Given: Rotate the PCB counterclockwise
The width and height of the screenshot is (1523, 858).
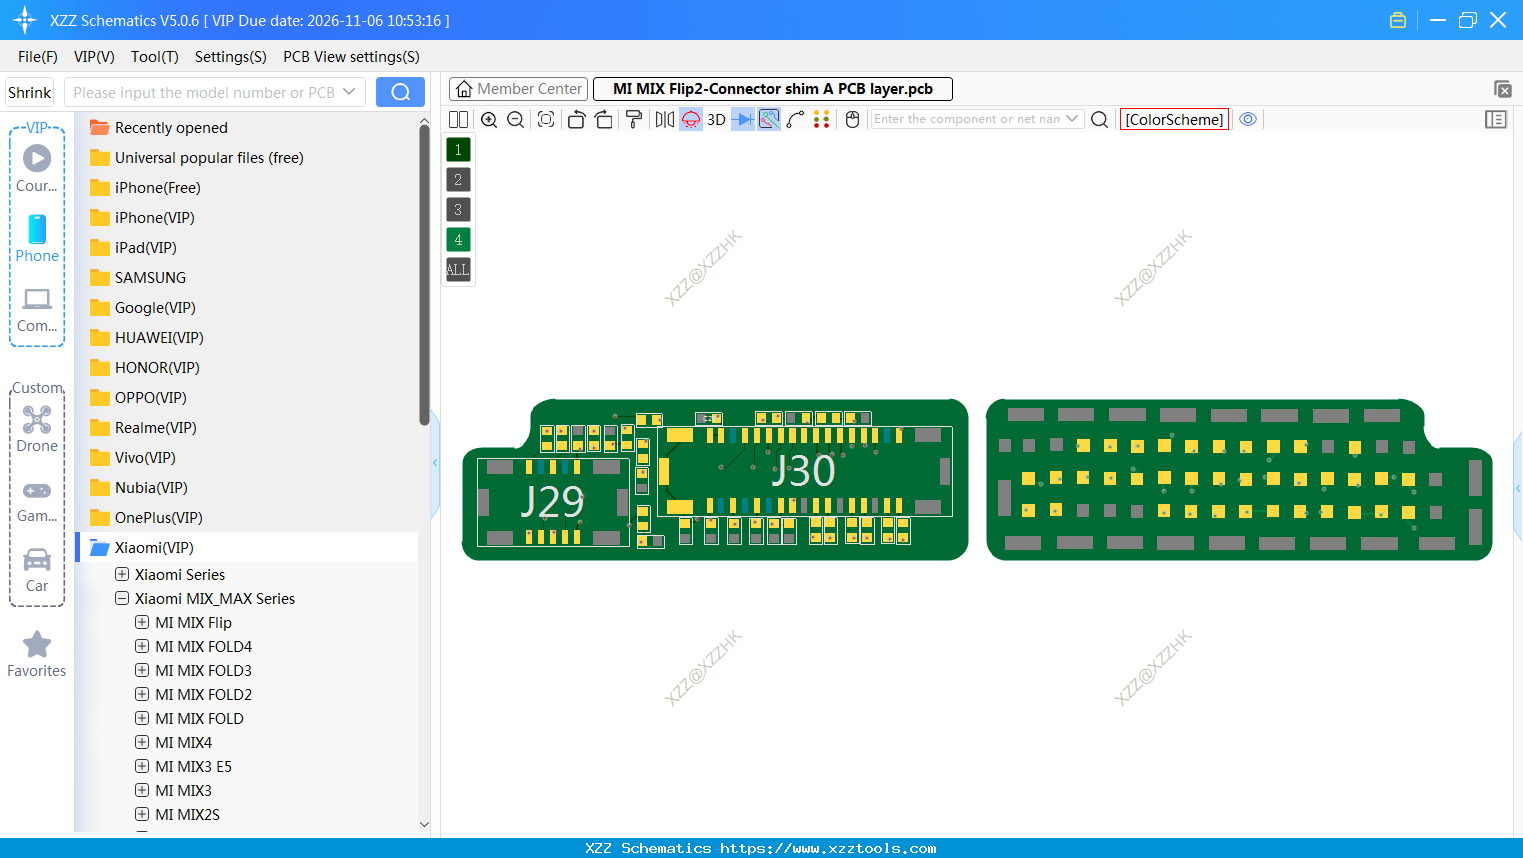Looking at the screenshot, I should coord(576,119).
